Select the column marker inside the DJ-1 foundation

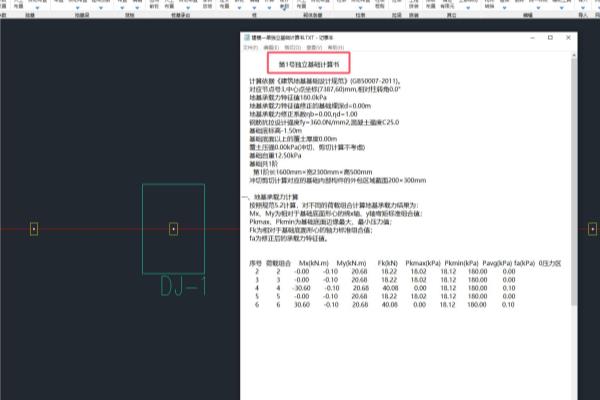173,229
